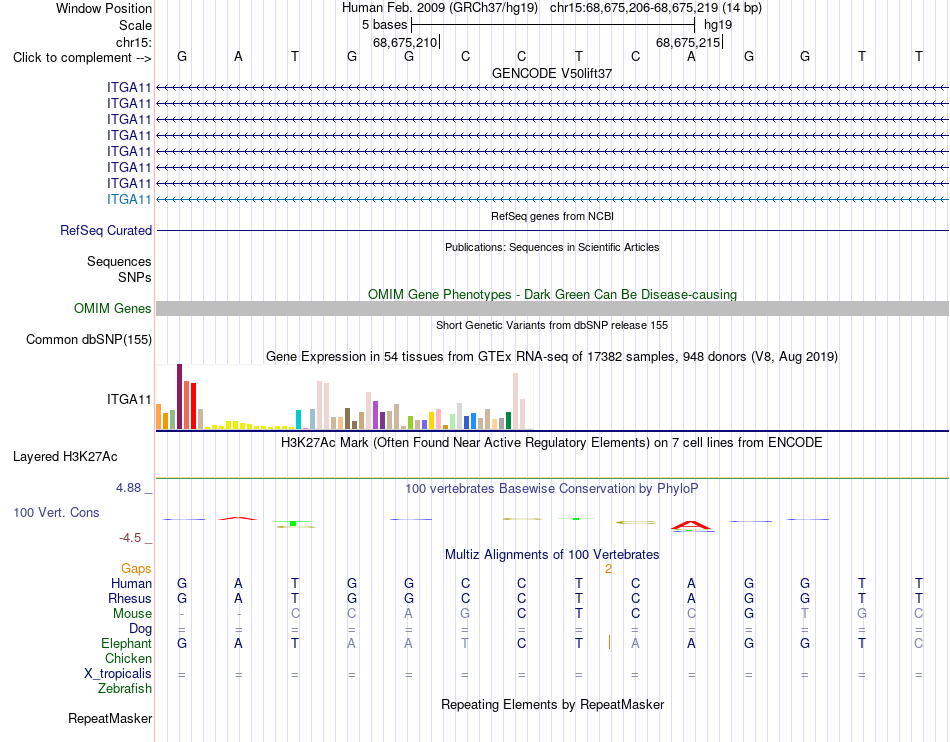
Task: Click the cyan bar in GTEx chart
Action: click(x=298, y=420)
